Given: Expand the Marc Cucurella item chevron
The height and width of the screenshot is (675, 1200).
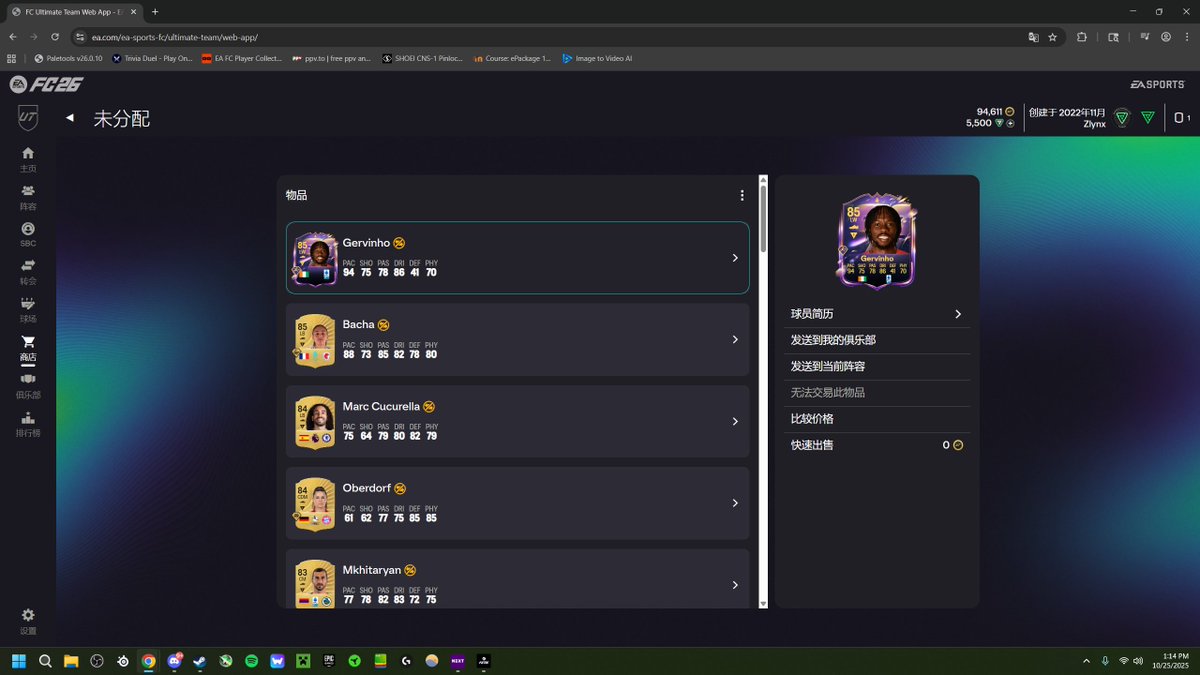Looking at the screenshot, I should click(x=735, y=422).
